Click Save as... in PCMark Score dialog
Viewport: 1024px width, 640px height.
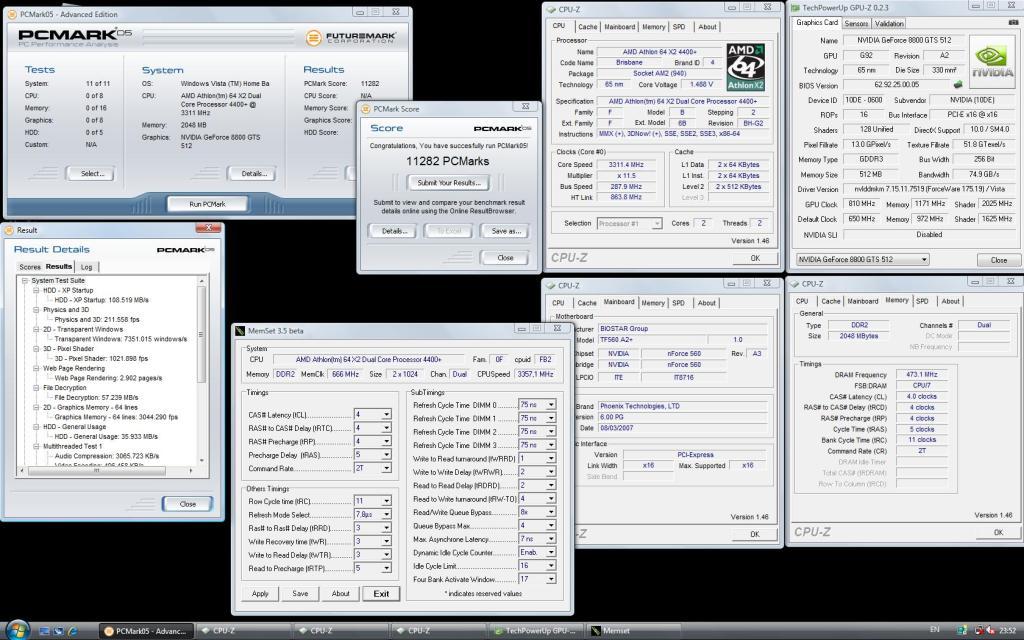pyautogui.click(x=505, y=231)
